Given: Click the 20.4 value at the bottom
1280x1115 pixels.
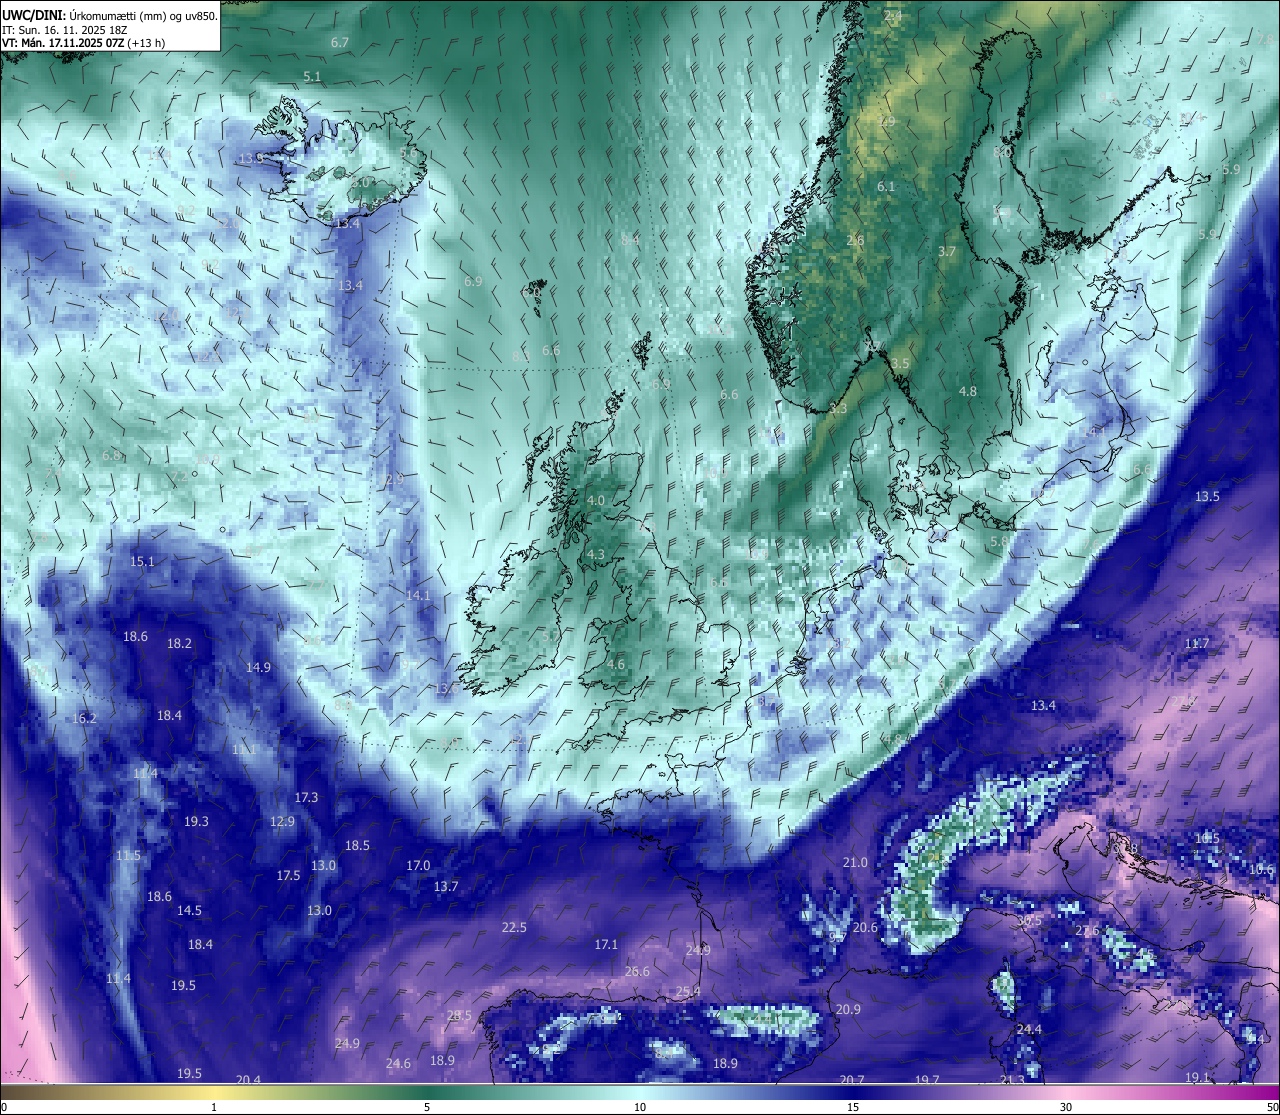Looking at the screenshot, I should [x=248, y=1080].
